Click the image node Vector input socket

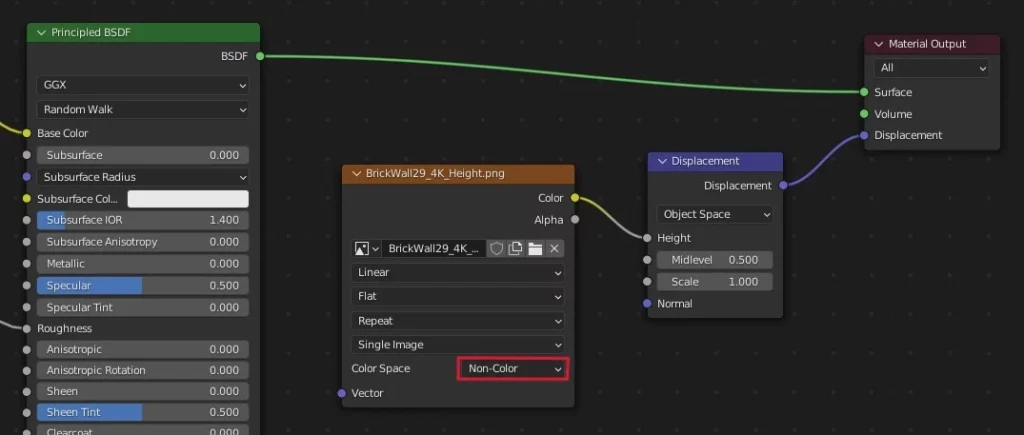[x=342, y=393]
